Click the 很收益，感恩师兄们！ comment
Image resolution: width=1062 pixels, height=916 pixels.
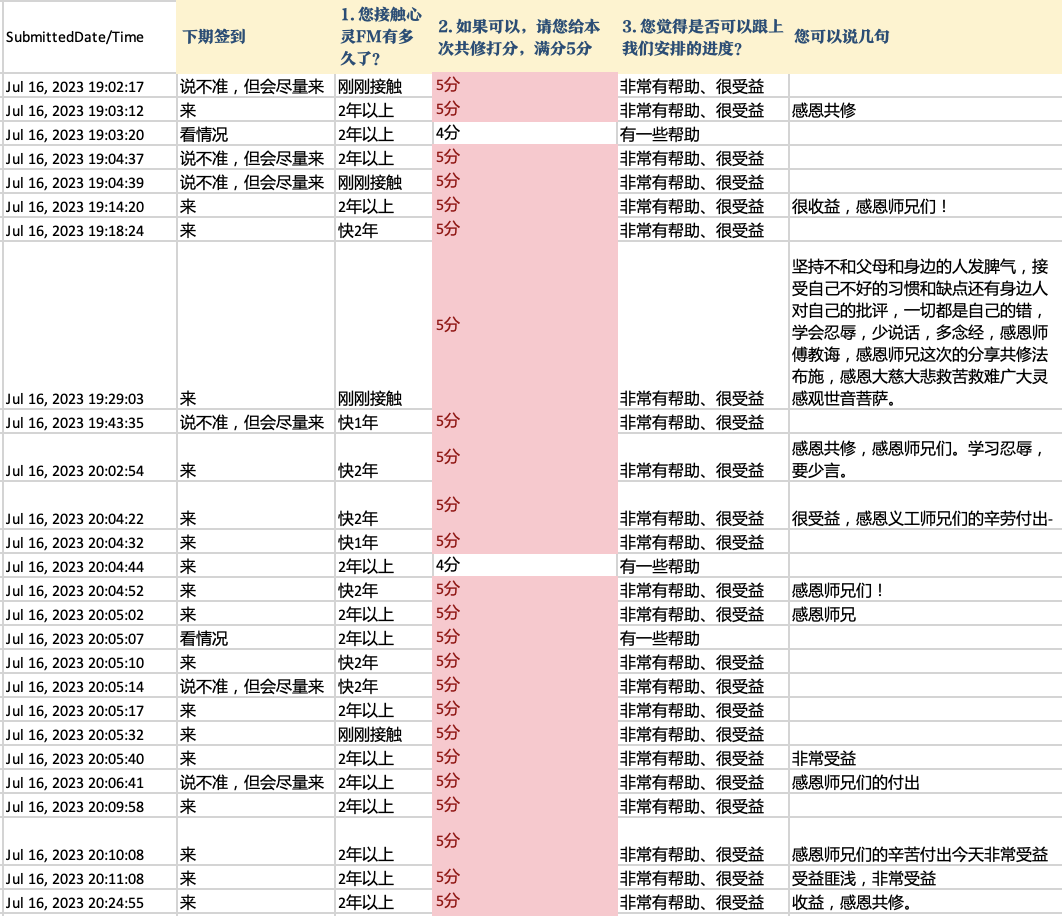(870, 207)
